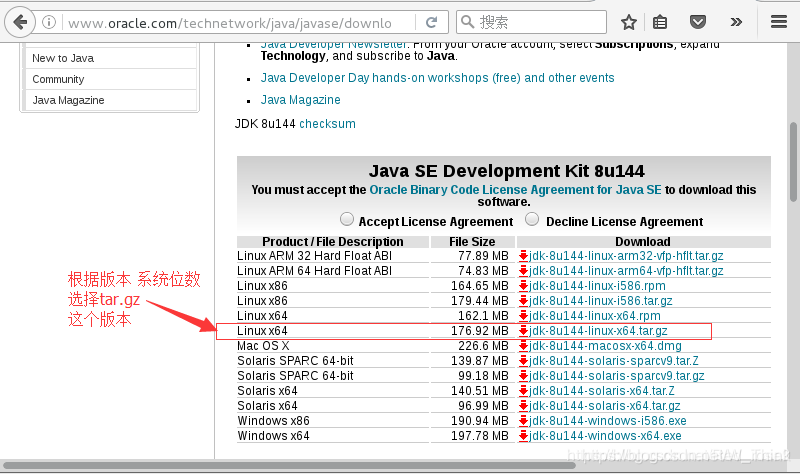The image size is (800, 474).
Task: Open the Firefox hamburger menu
Action: pyautogui.click(x=779, y=22)
